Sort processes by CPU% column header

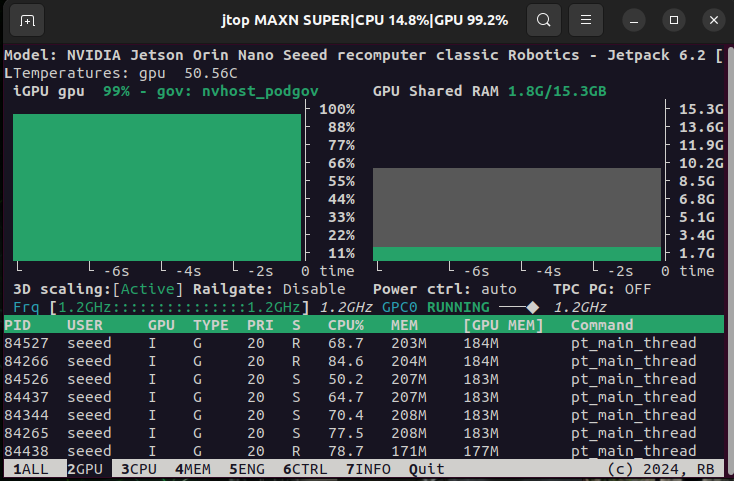(x=347, y=325)
